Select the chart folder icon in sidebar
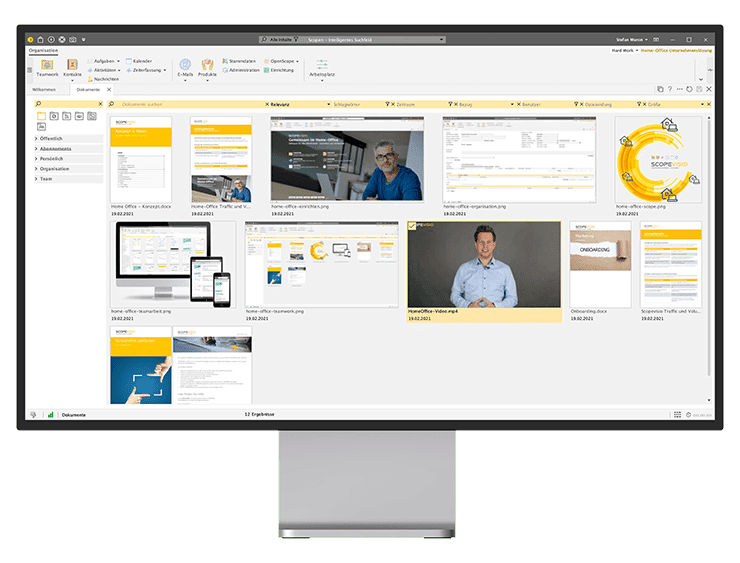Viewport: 740px width, 563px height. pos(41,126)
